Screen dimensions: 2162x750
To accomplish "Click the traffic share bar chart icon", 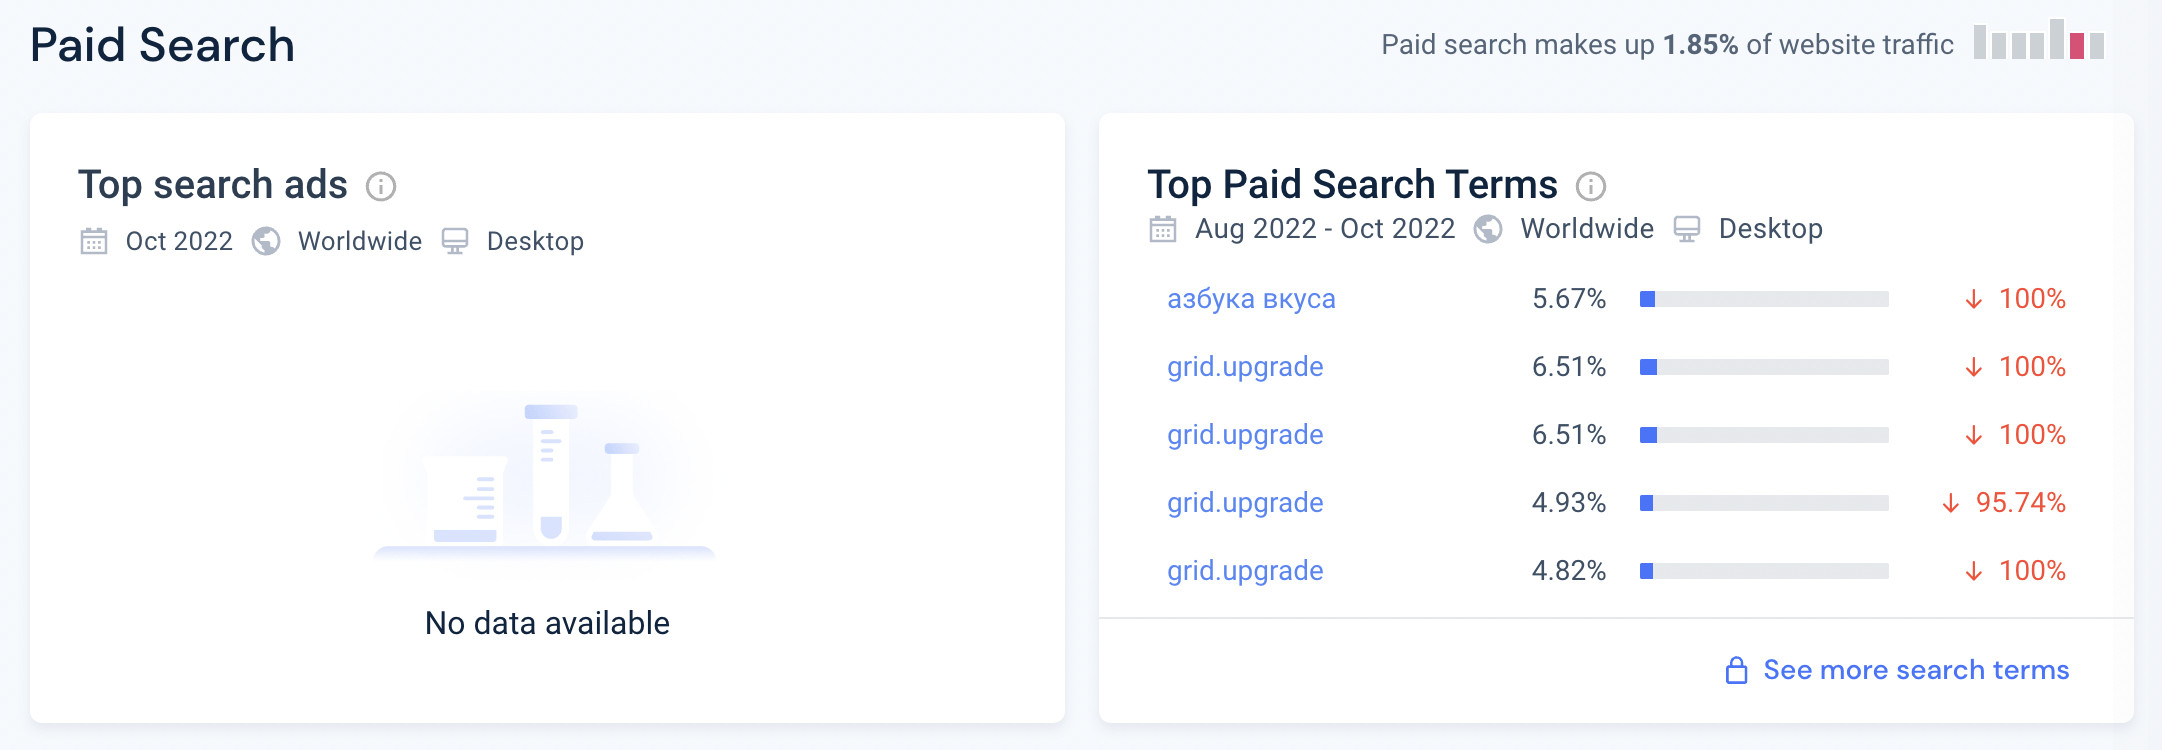I will [2039, 41].
